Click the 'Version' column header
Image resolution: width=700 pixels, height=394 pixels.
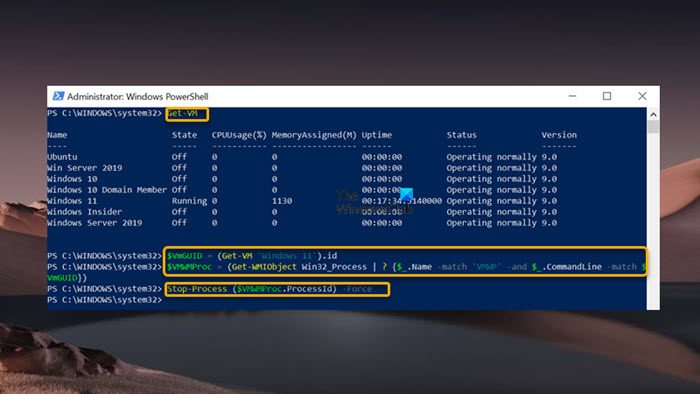click(x=559, y=135)
